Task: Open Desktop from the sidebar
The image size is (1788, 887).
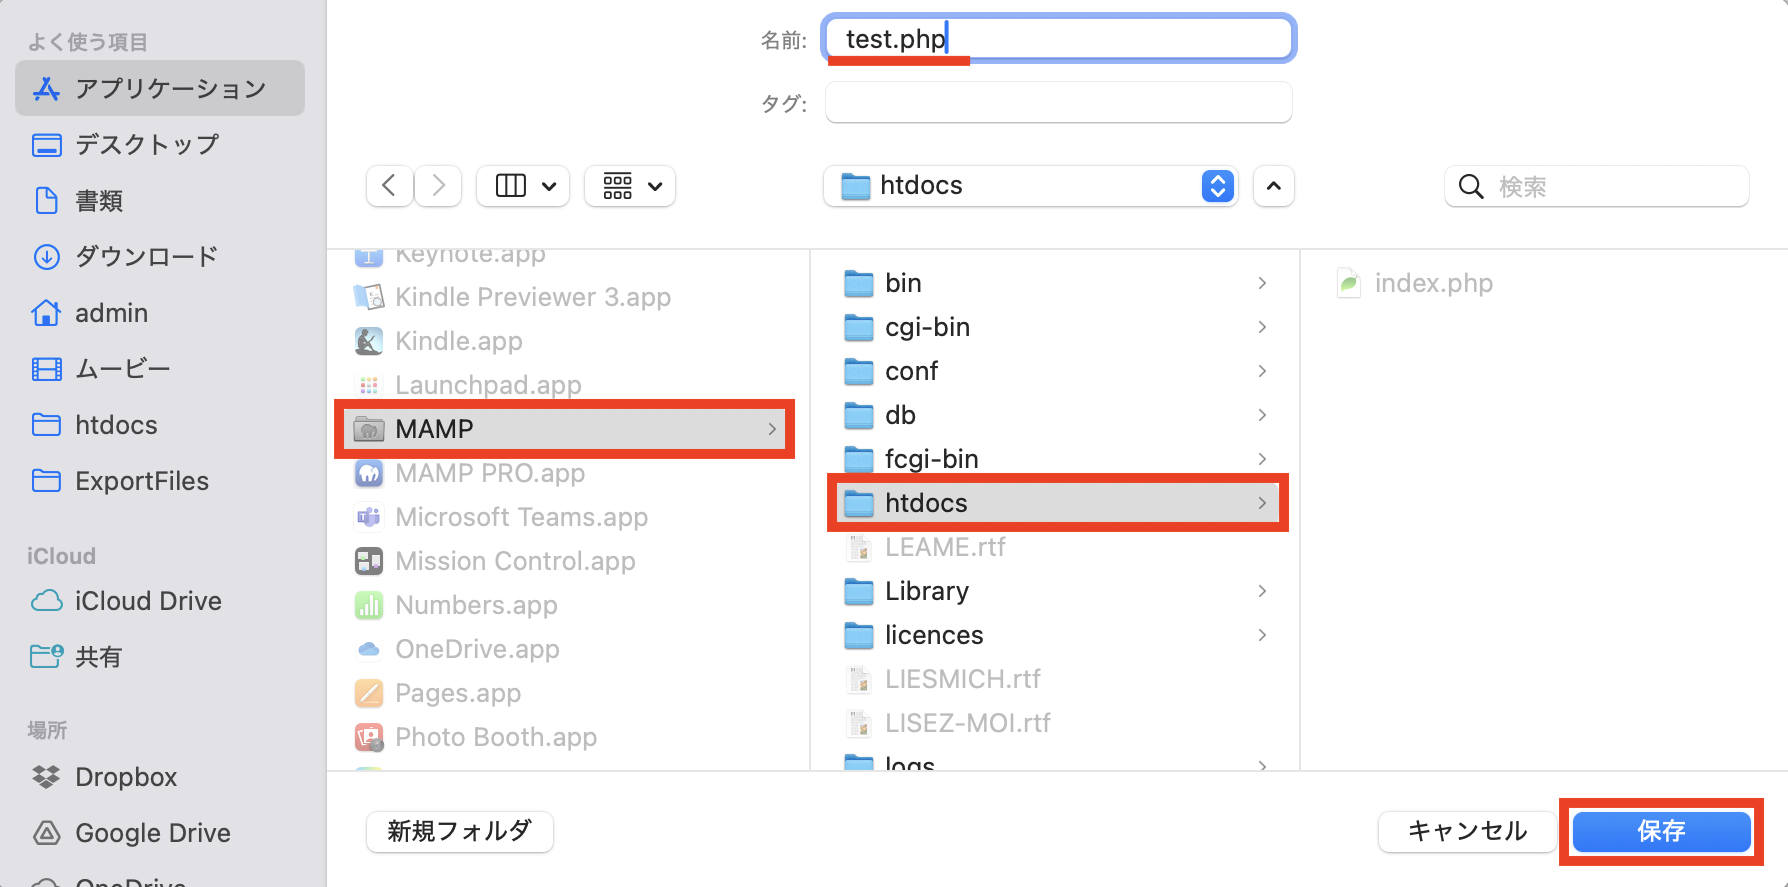Action: (160, 145)
